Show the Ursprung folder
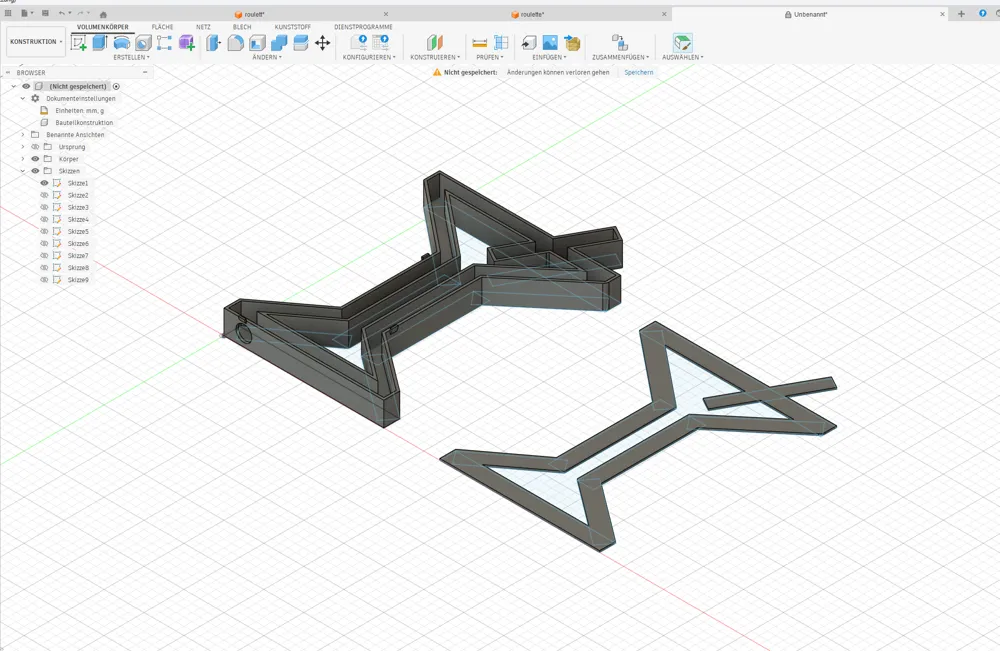1000x651 pixels. tap(35, 147)
